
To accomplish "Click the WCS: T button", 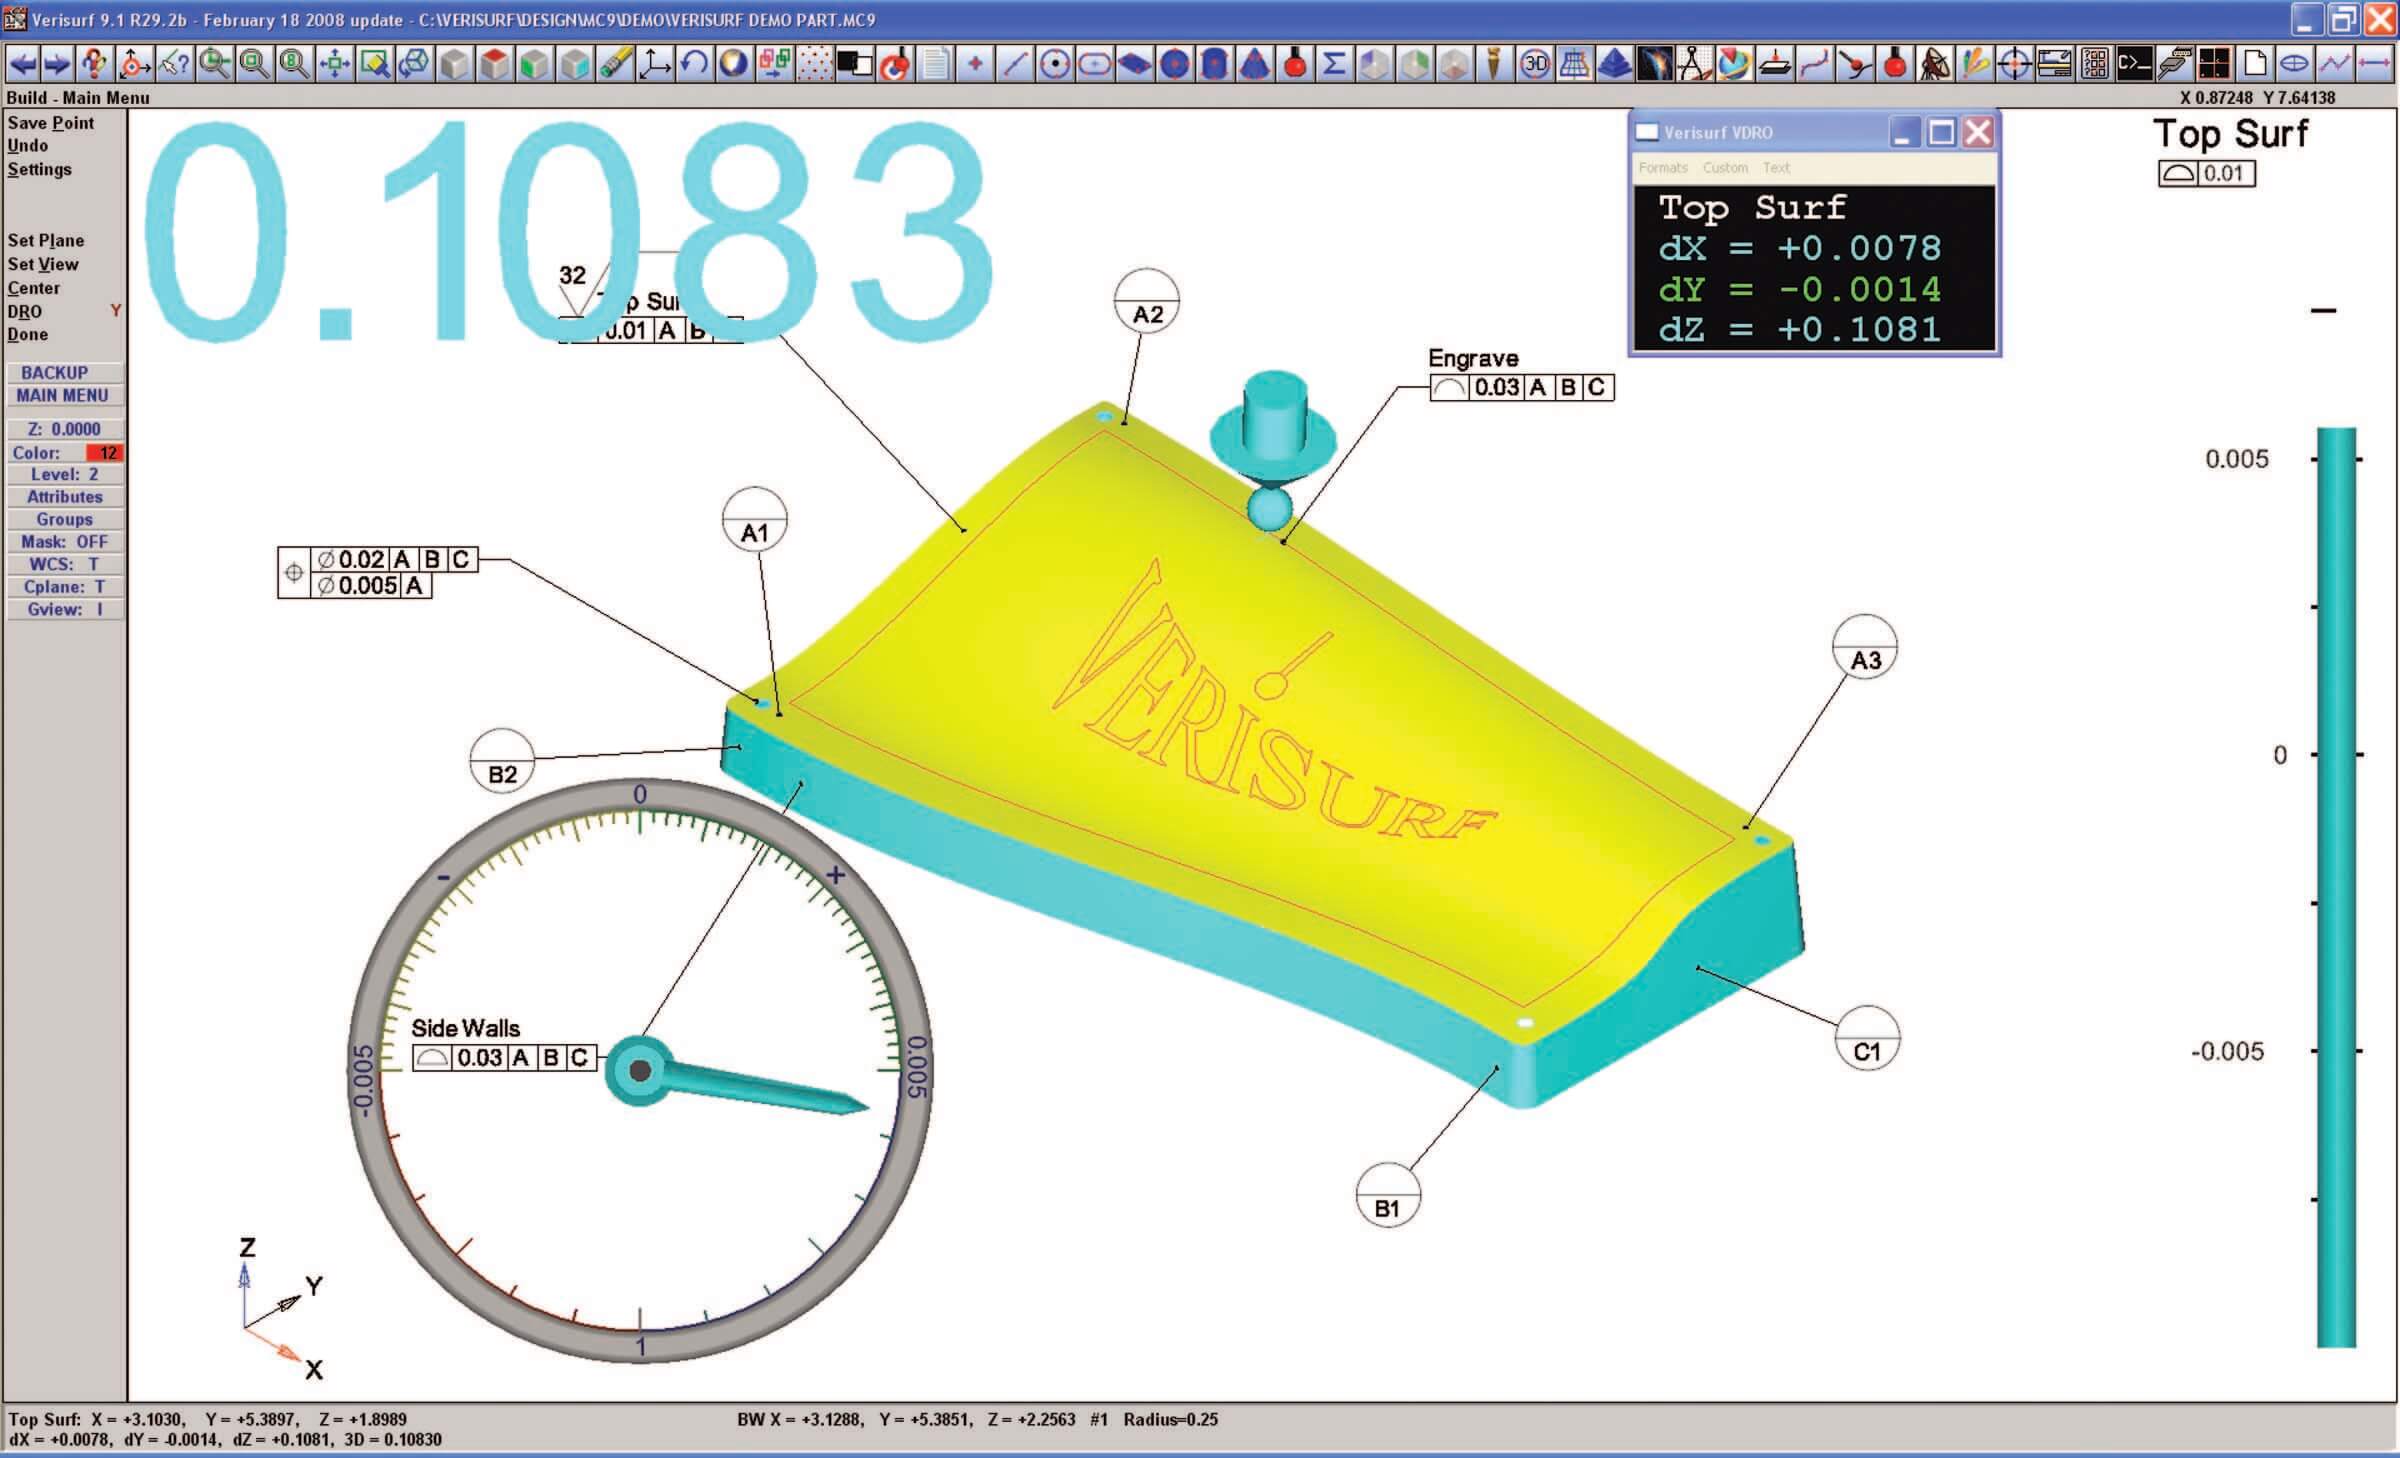I will (65, 565).
